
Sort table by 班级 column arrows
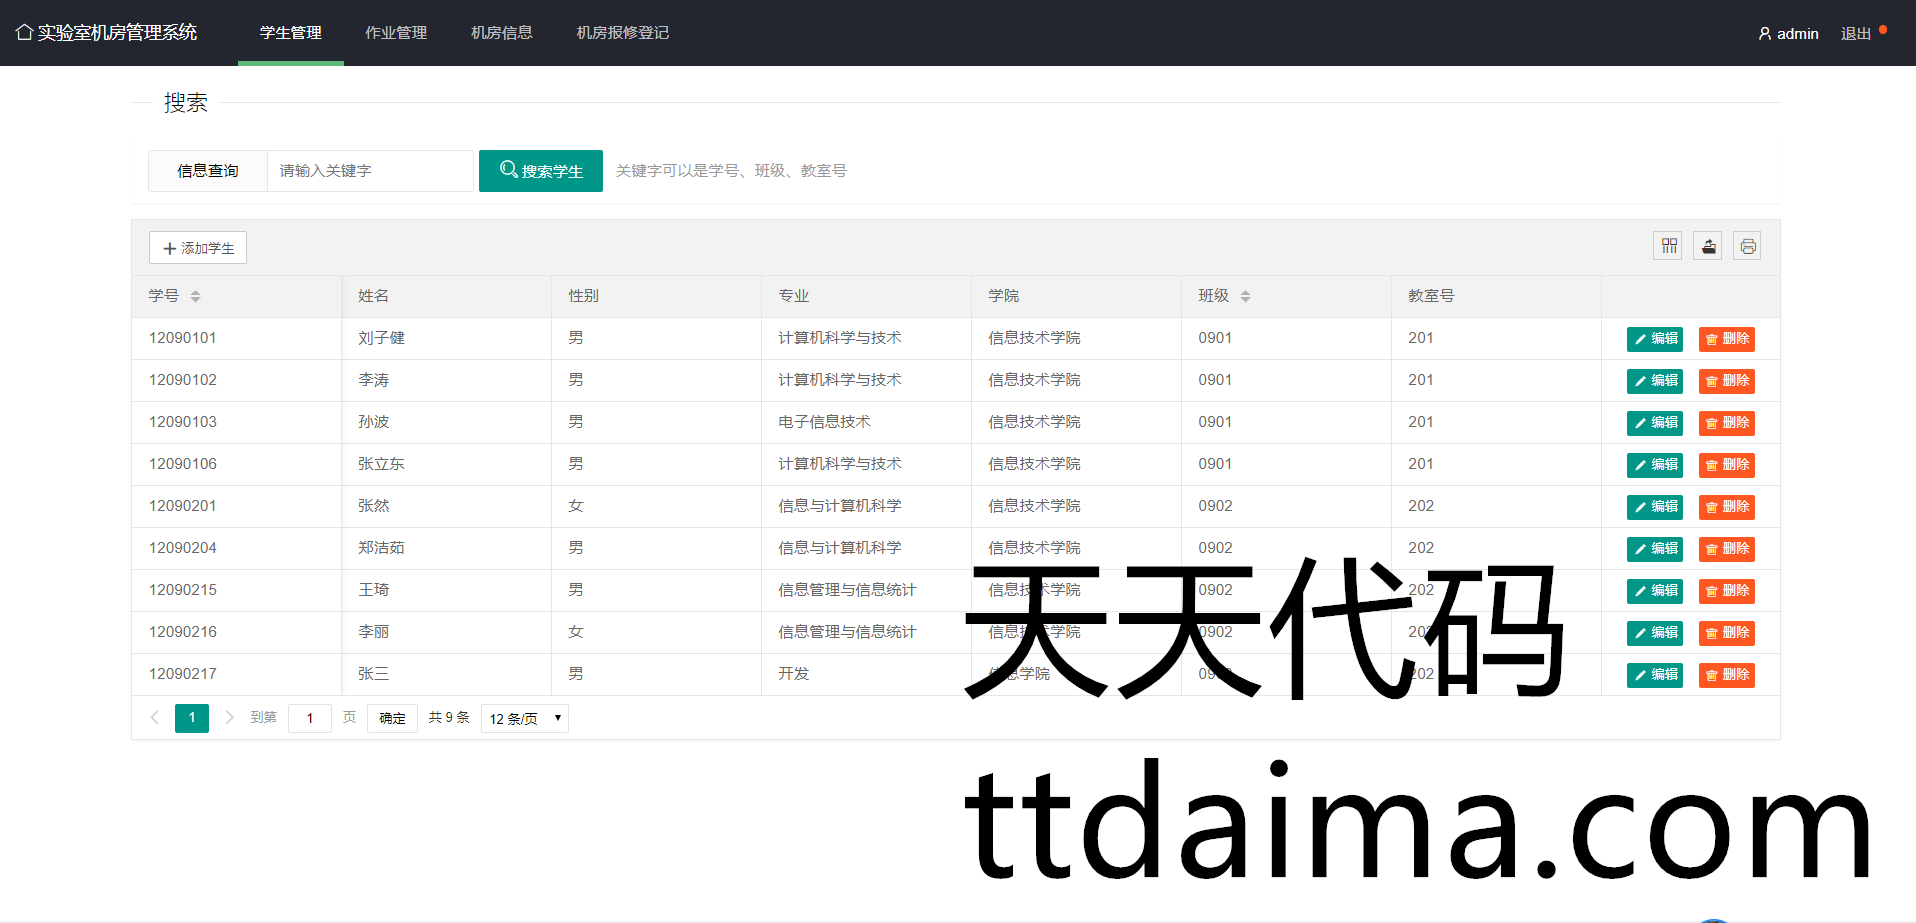coord(1245,296)
